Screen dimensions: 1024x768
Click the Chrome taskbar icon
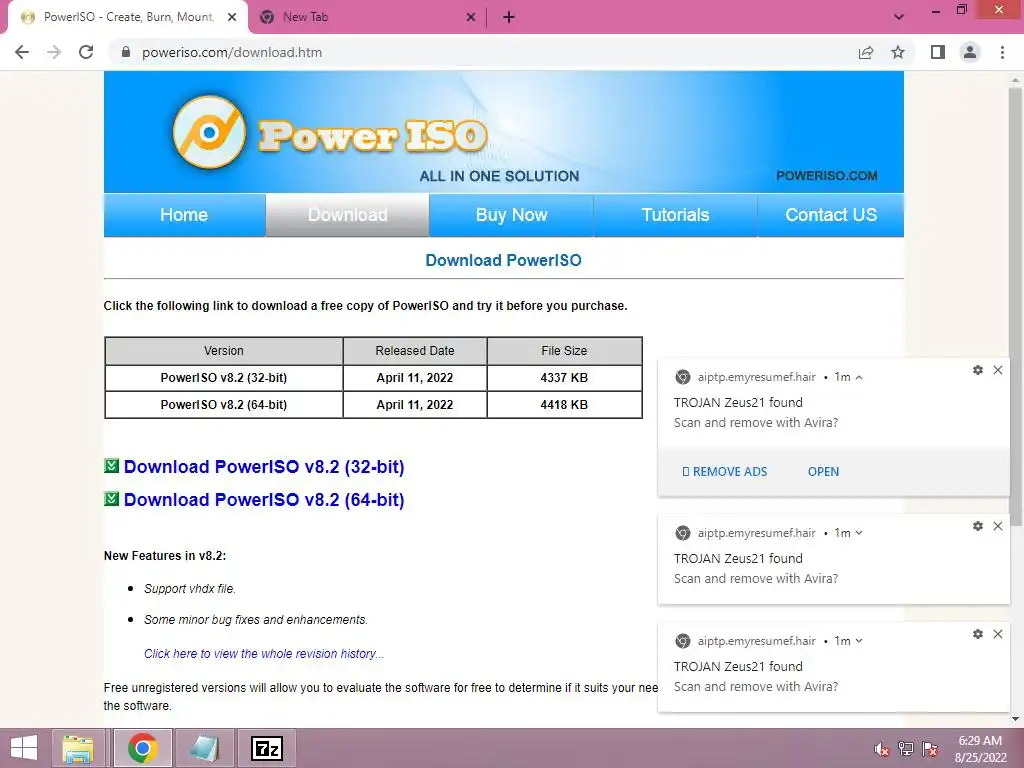tap(142, 748)
